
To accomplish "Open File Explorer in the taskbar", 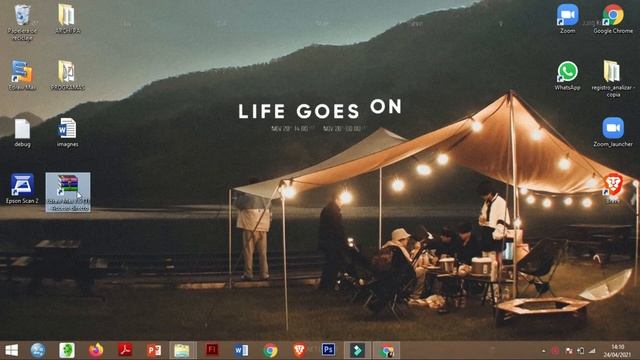I will pyautogui.click(x=182, y=350).
